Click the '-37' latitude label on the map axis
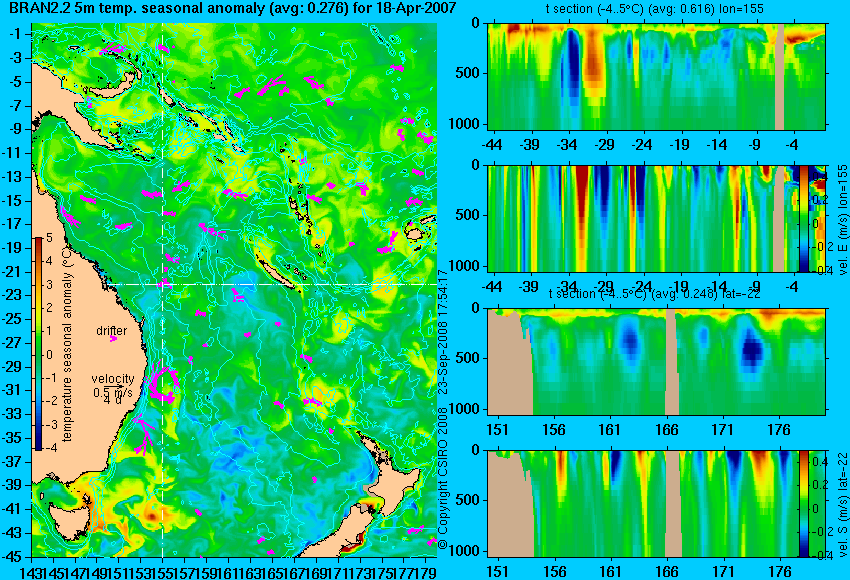This screenshot has width=850, height=580. (x=12, y=462)
